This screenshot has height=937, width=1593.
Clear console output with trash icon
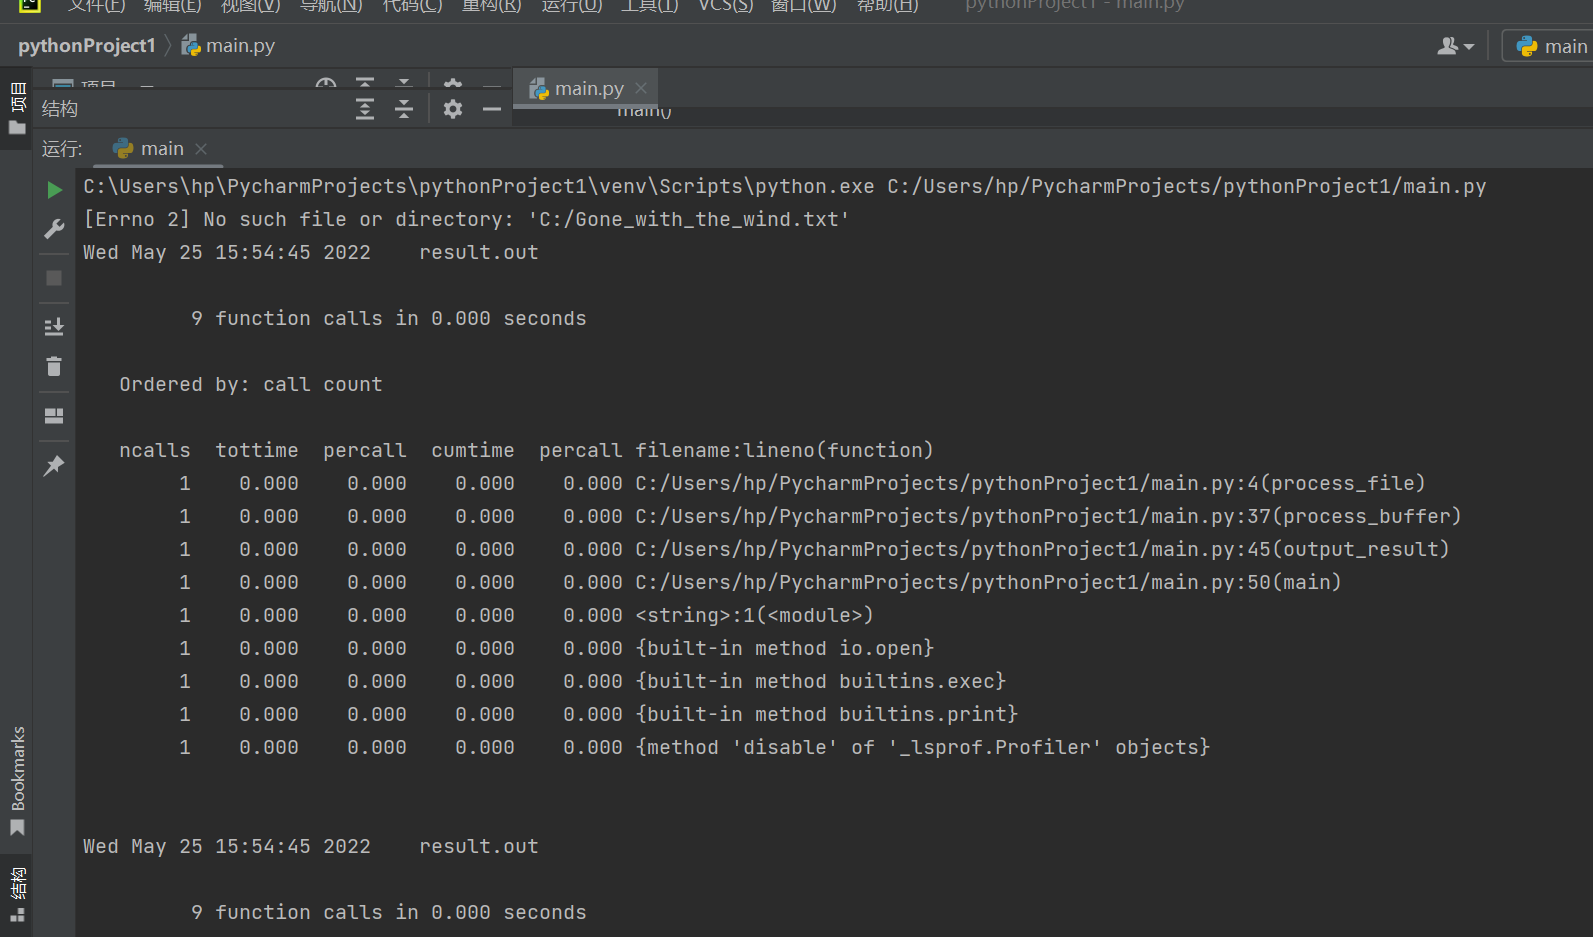54,367
